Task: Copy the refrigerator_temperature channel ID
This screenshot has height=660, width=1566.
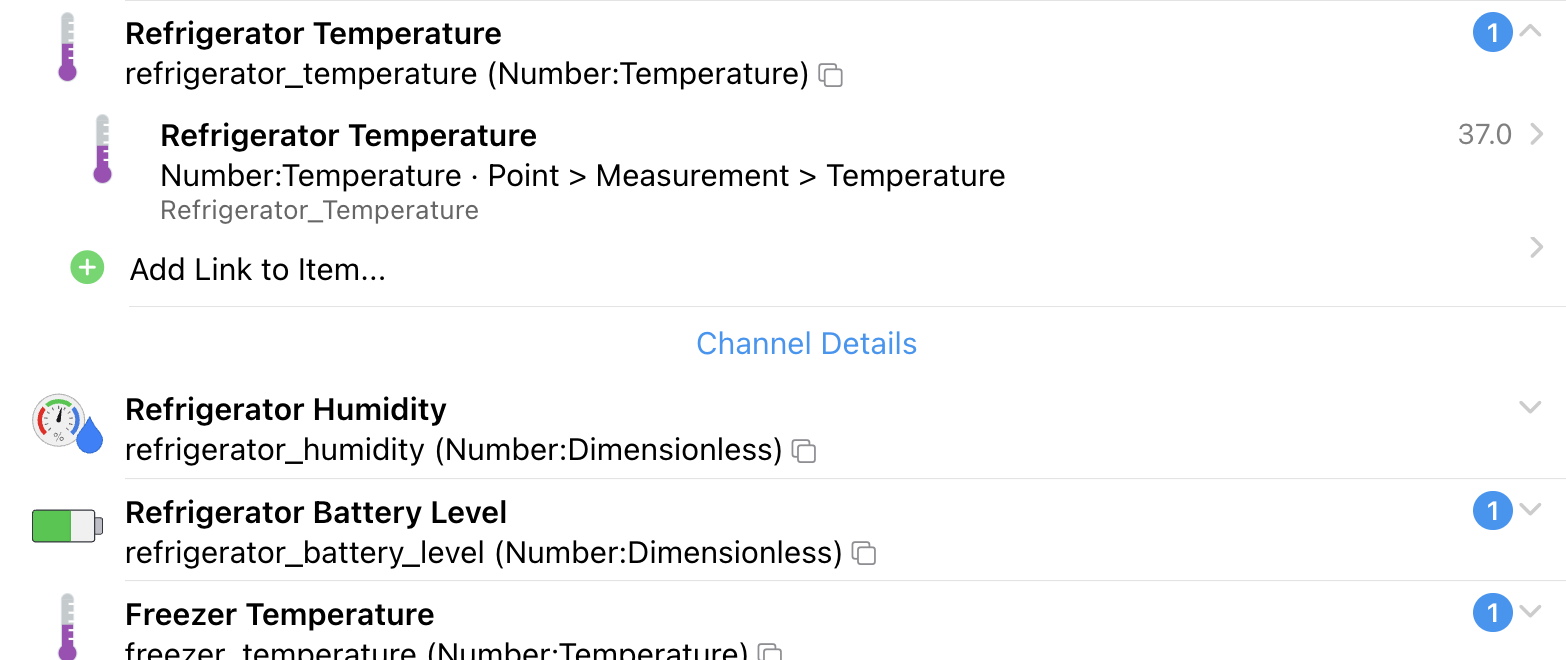Action: coord(831,75)
